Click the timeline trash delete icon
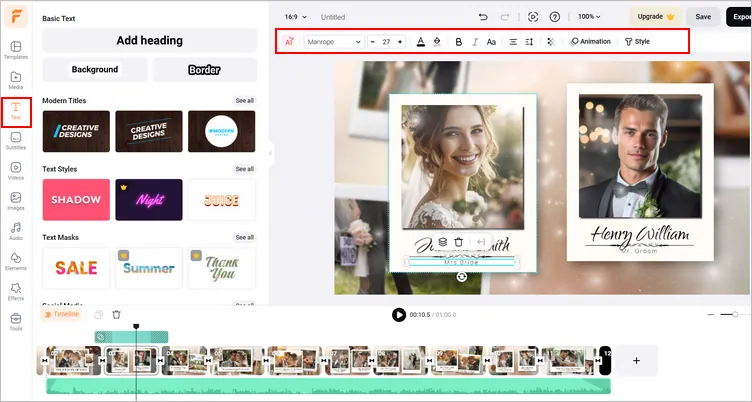The image size is (752, 402). (116, 315)
